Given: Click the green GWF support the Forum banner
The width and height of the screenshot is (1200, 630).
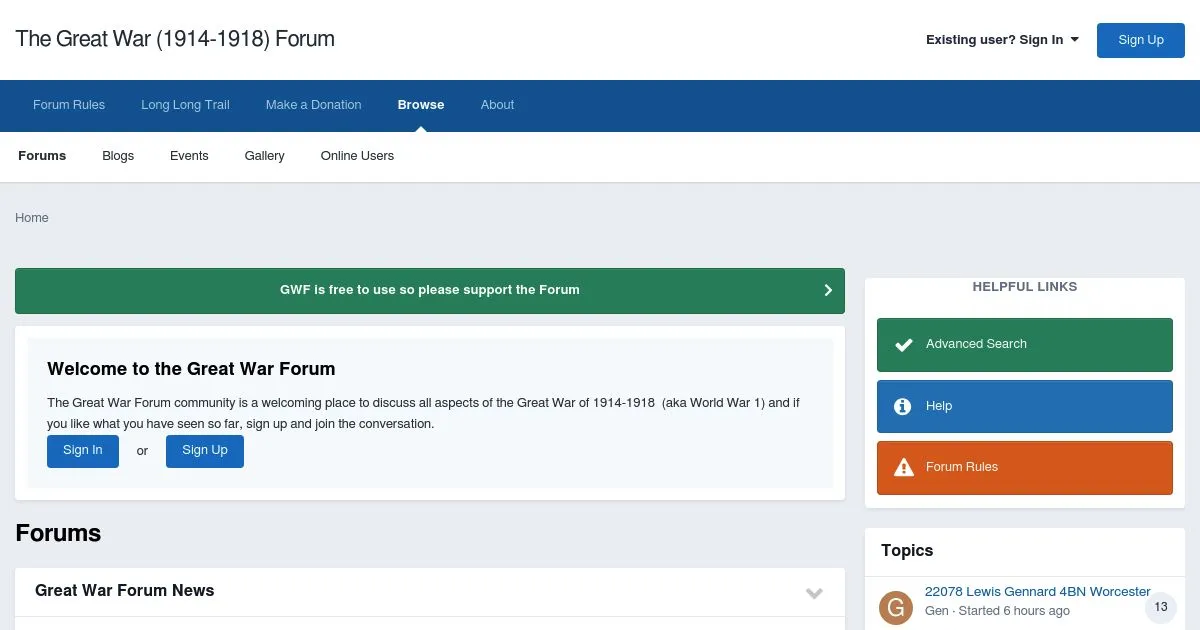Looking at the screenshot, I should (430, 291).
